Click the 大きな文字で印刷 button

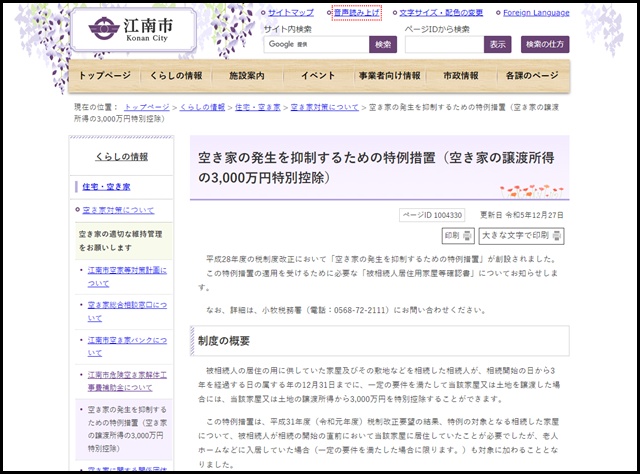[x=521, y=236]
